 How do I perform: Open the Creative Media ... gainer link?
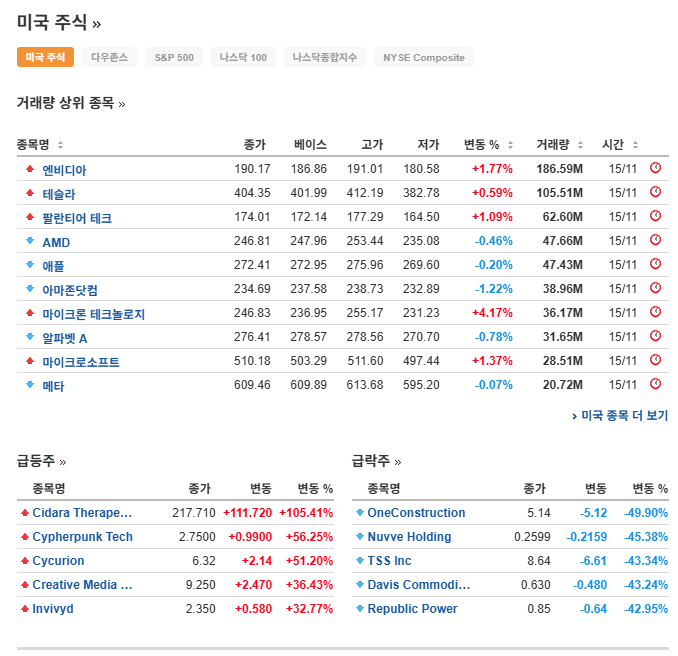coord(83,585)
